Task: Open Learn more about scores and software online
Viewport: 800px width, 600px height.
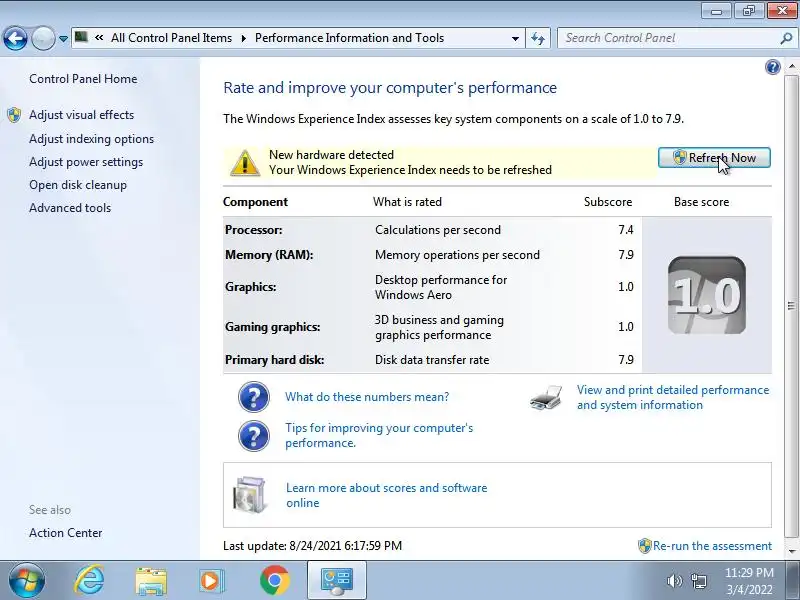Action: (x=386, y=495)
